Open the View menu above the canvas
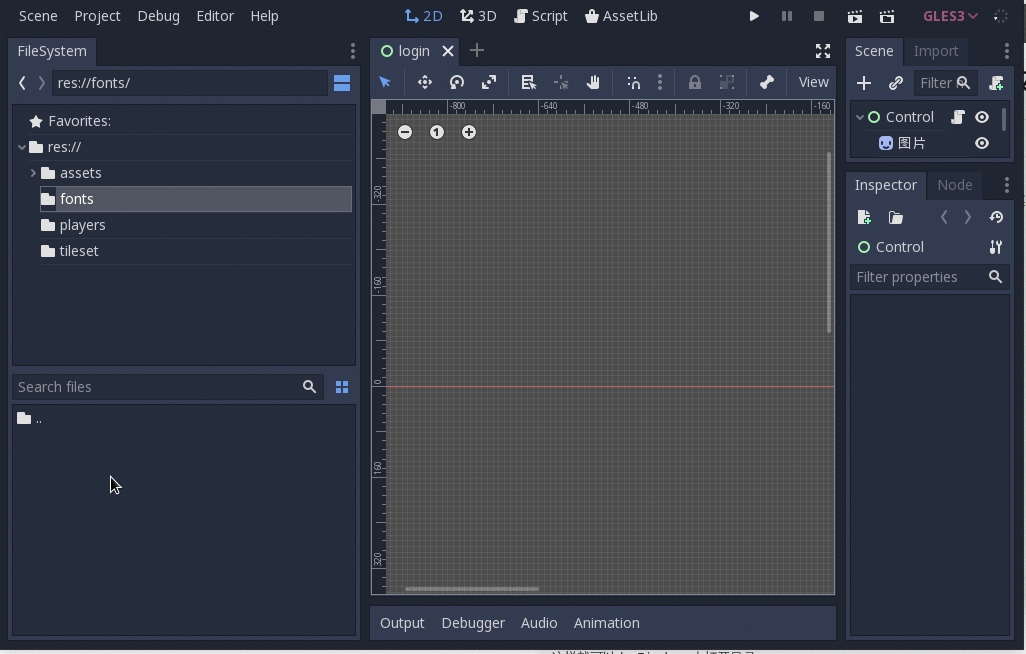 (x=813, y=82)
